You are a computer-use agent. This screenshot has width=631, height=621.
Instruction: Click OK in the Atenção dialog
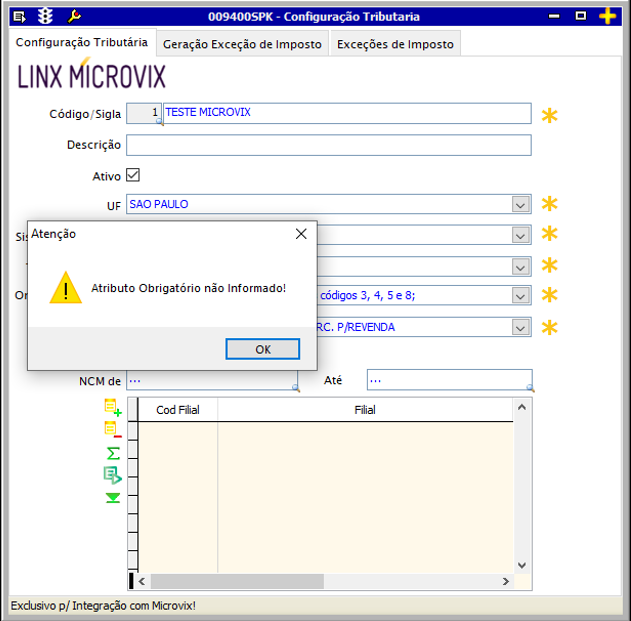point(263,349)
